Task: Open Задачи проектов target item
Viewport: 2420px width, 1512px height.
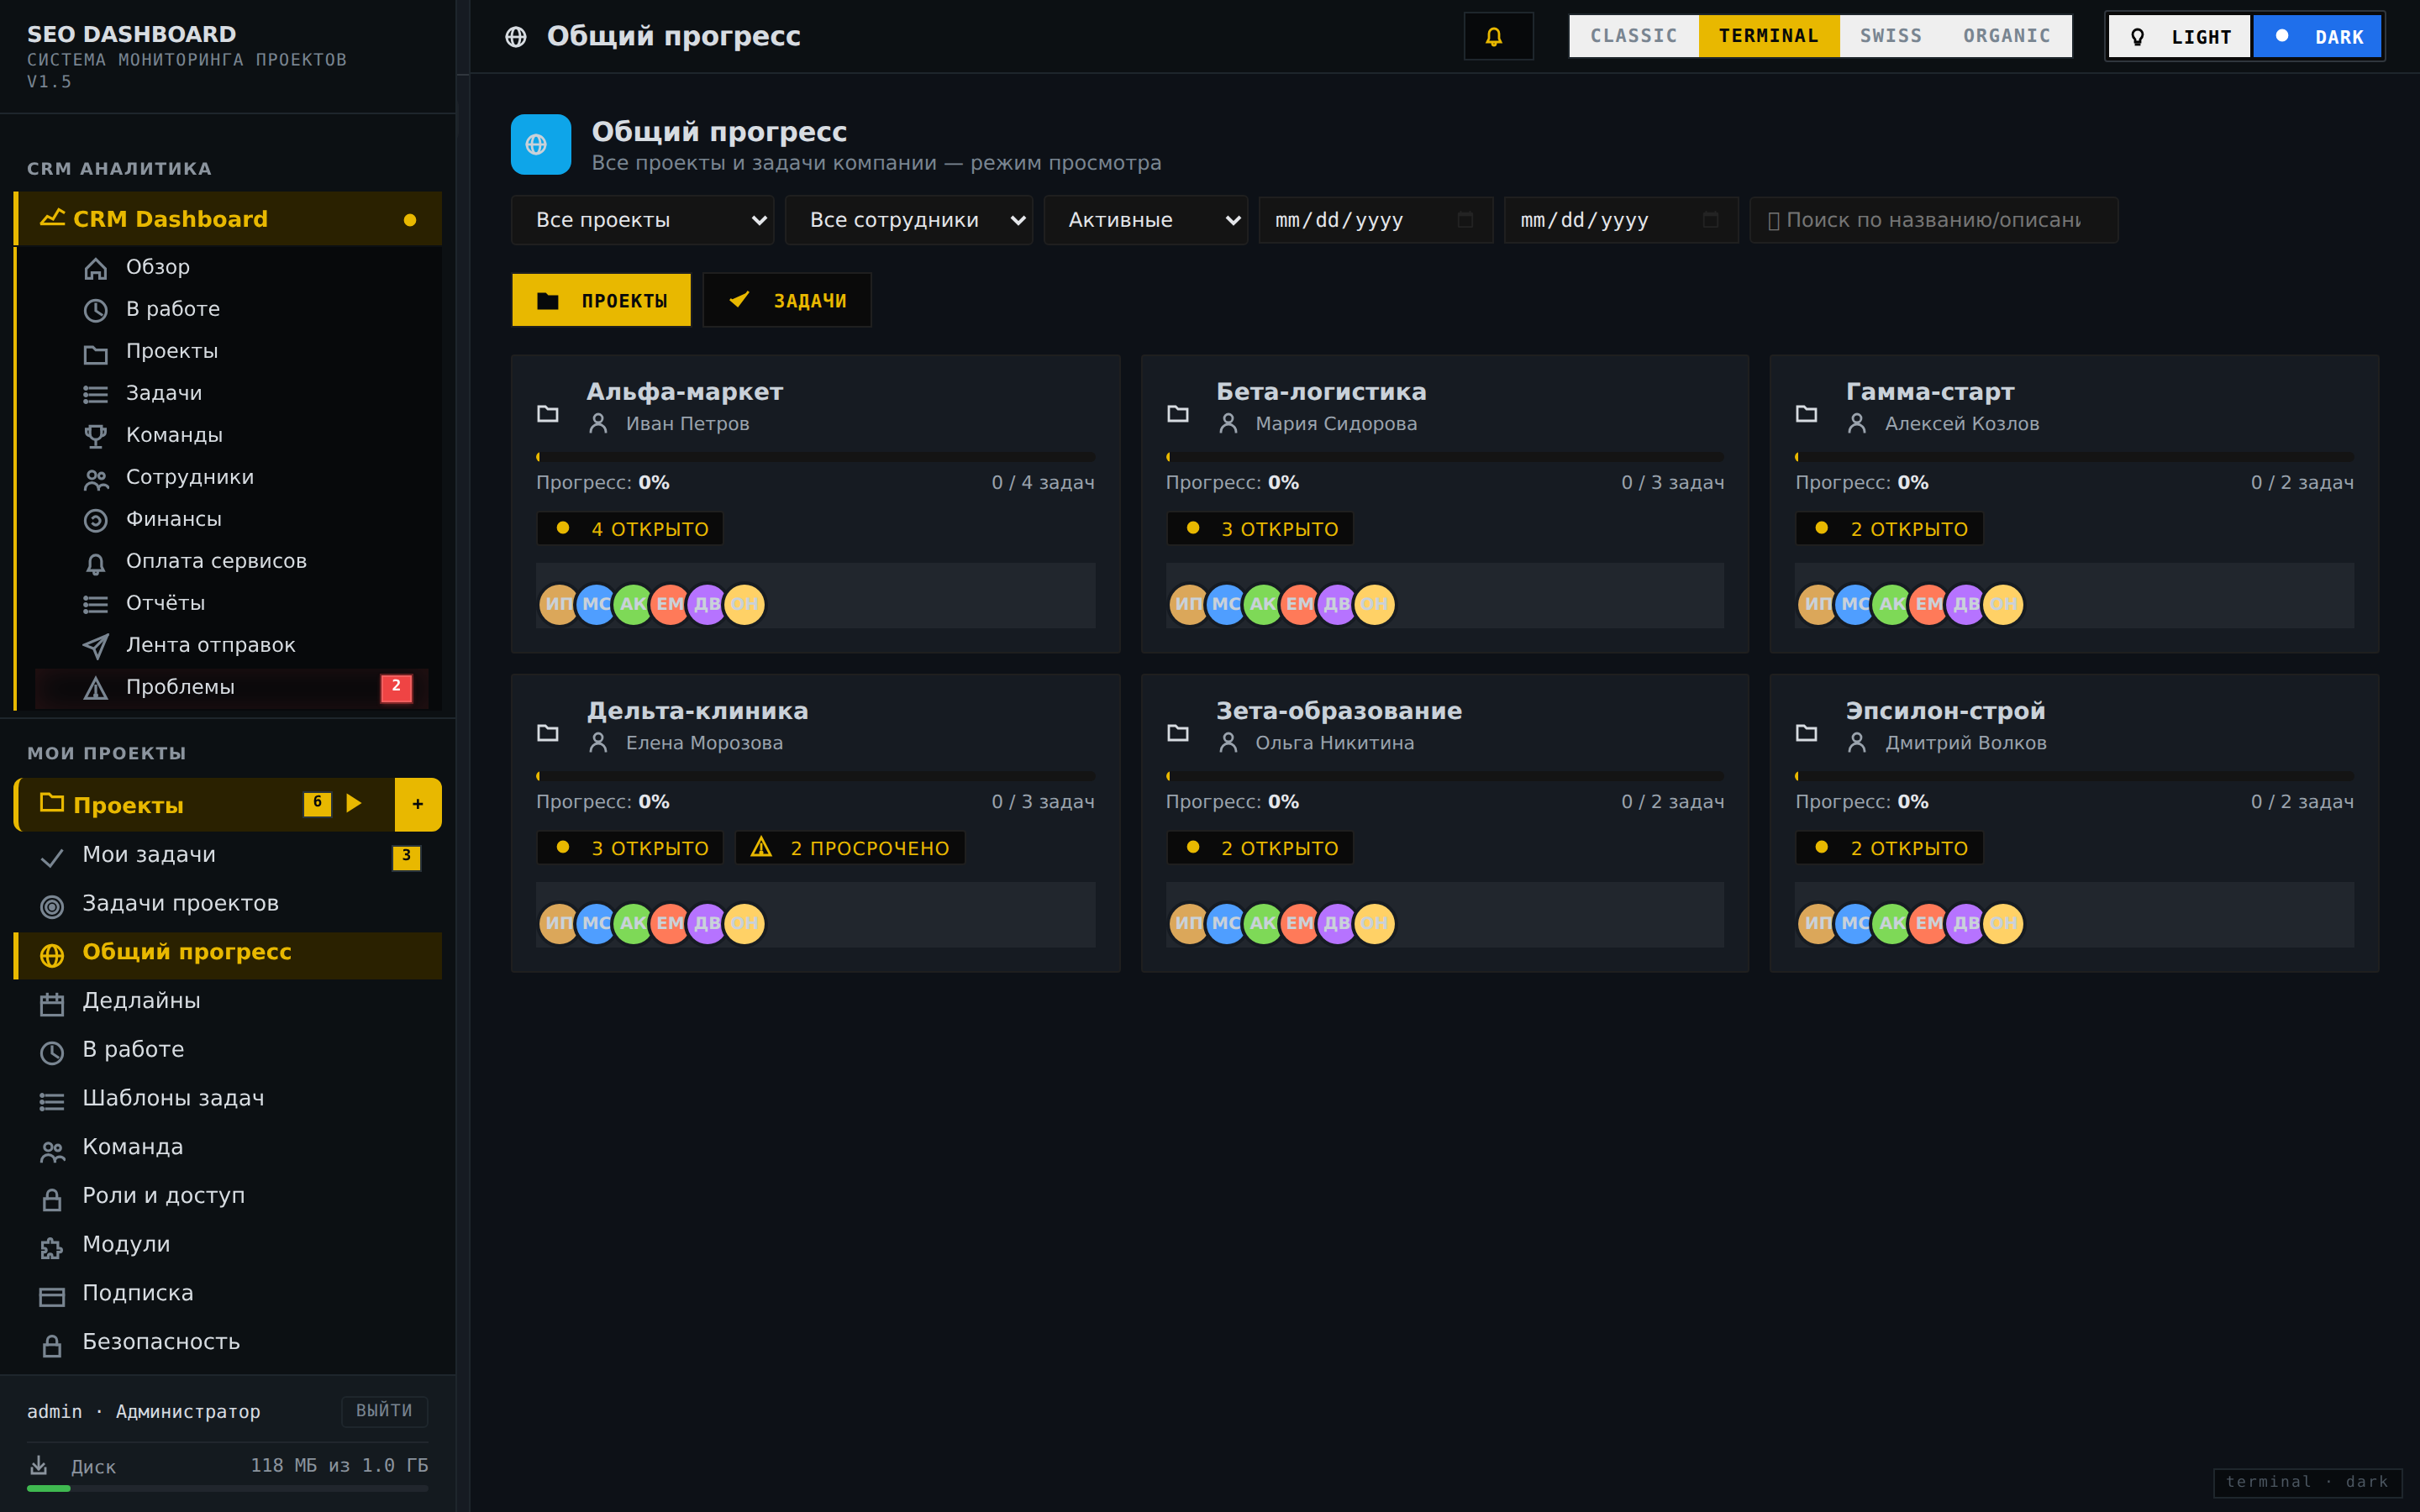Action: pos(228,904)
